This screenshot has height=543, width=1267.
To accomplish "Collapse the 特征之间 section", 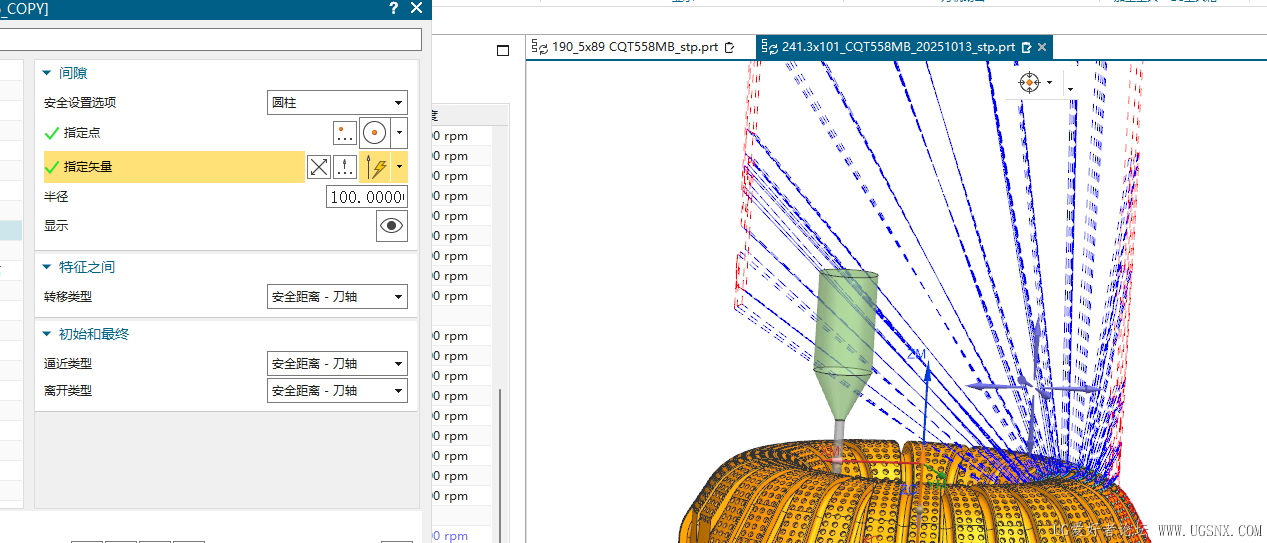I will point(47,267).
